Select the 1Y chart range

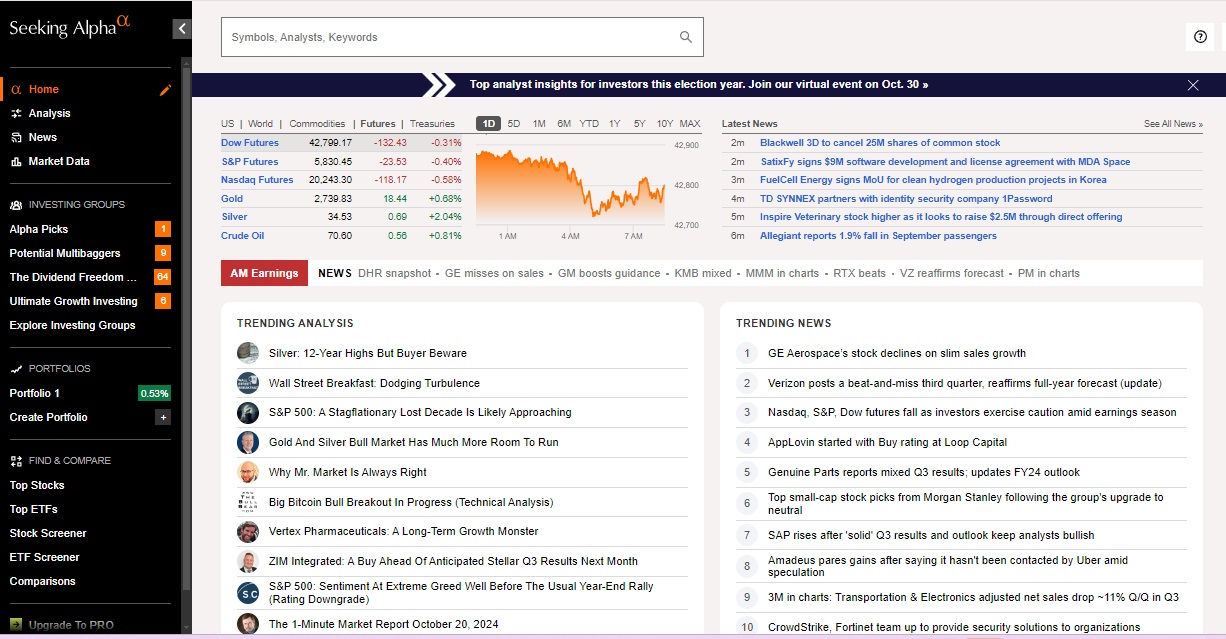614,124
